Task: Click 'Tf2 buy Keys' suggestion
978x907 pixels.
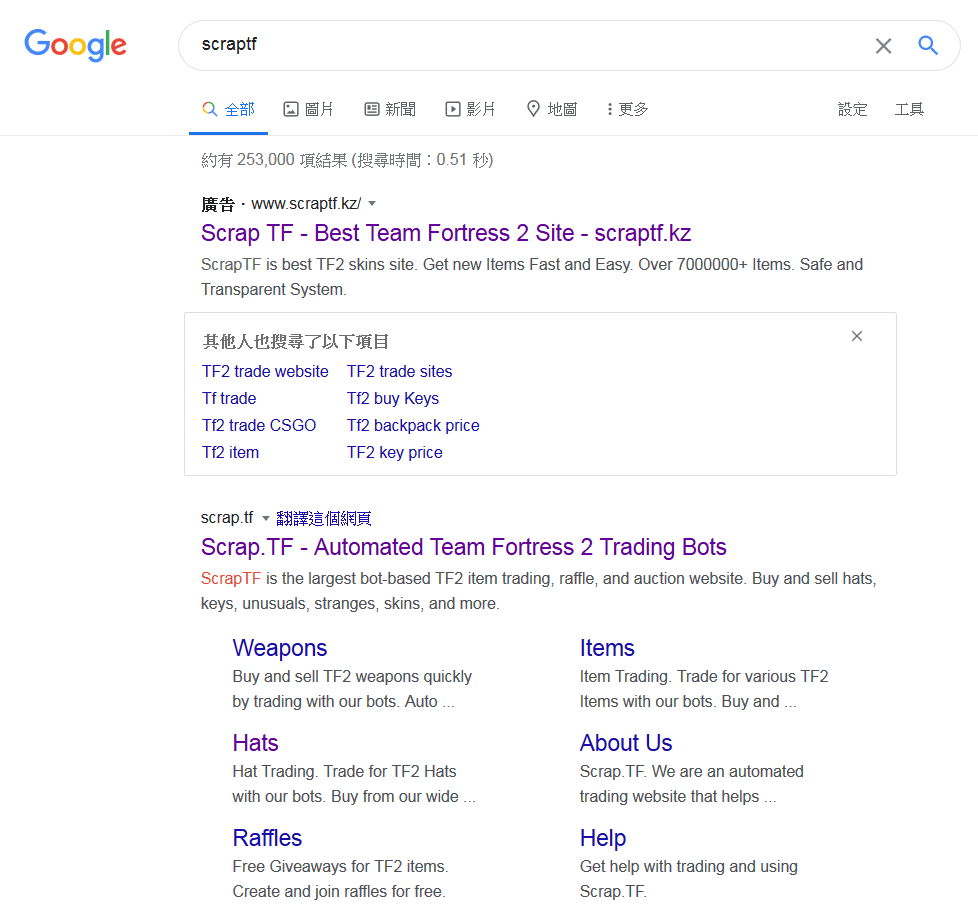Action: coord(393,398)
